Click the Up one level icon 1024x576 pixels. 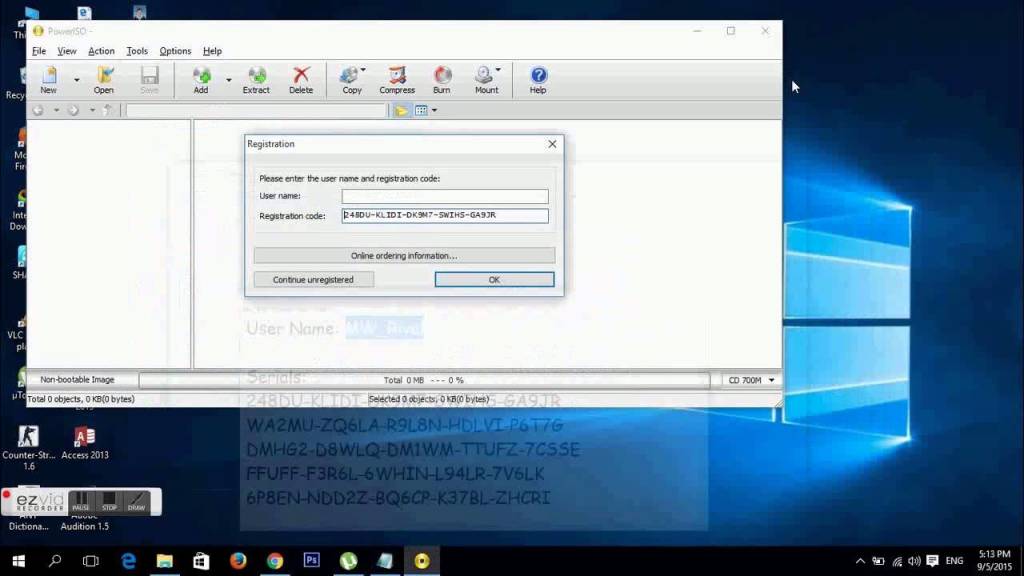[108, 110]
